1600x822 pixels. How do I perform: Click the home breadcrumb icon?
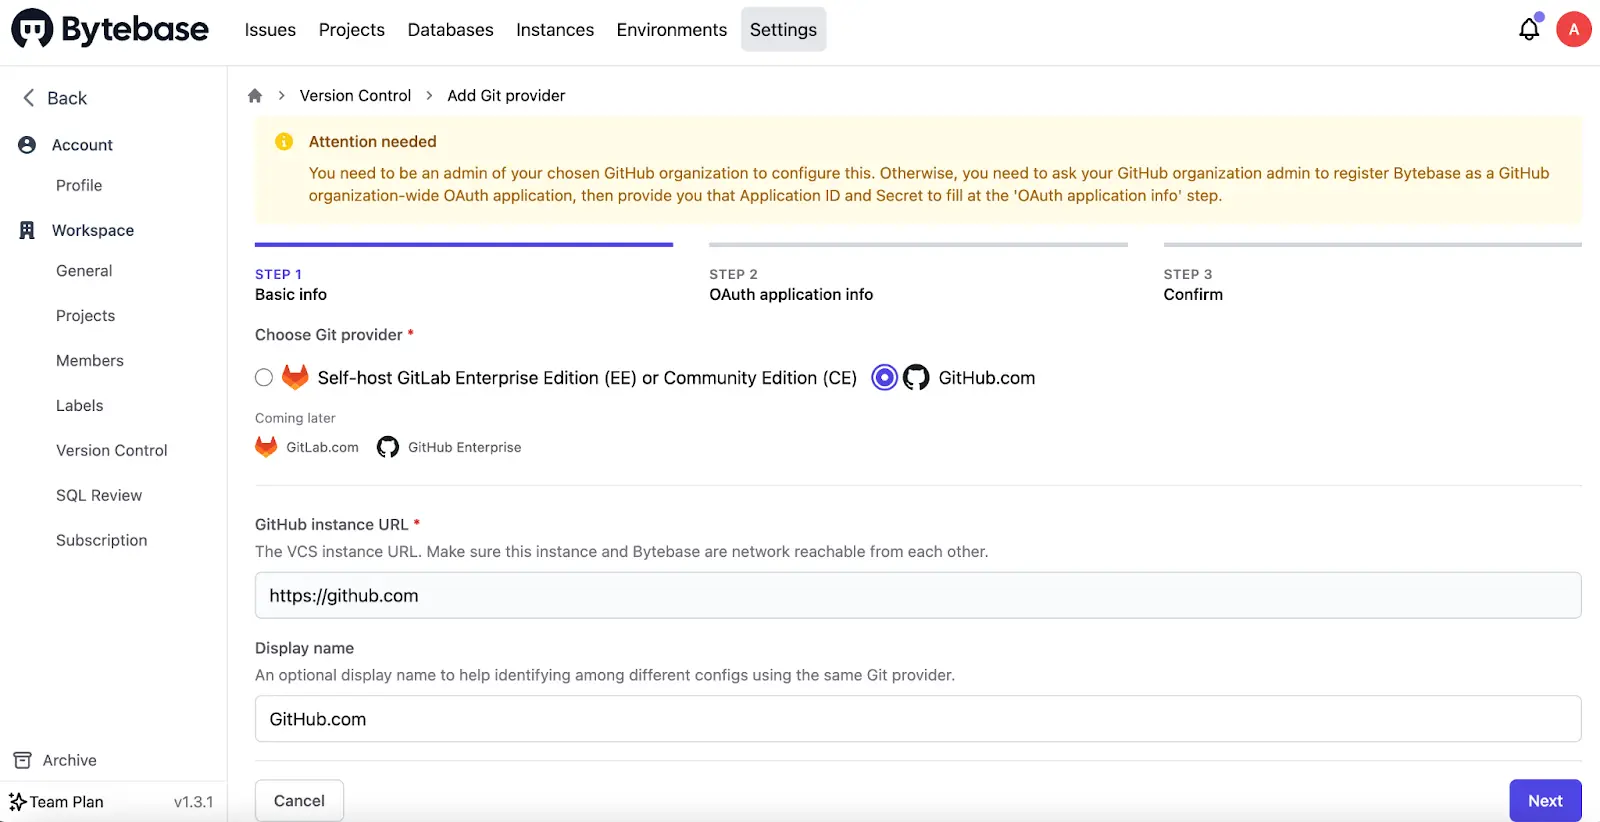[x=255, y=96]
